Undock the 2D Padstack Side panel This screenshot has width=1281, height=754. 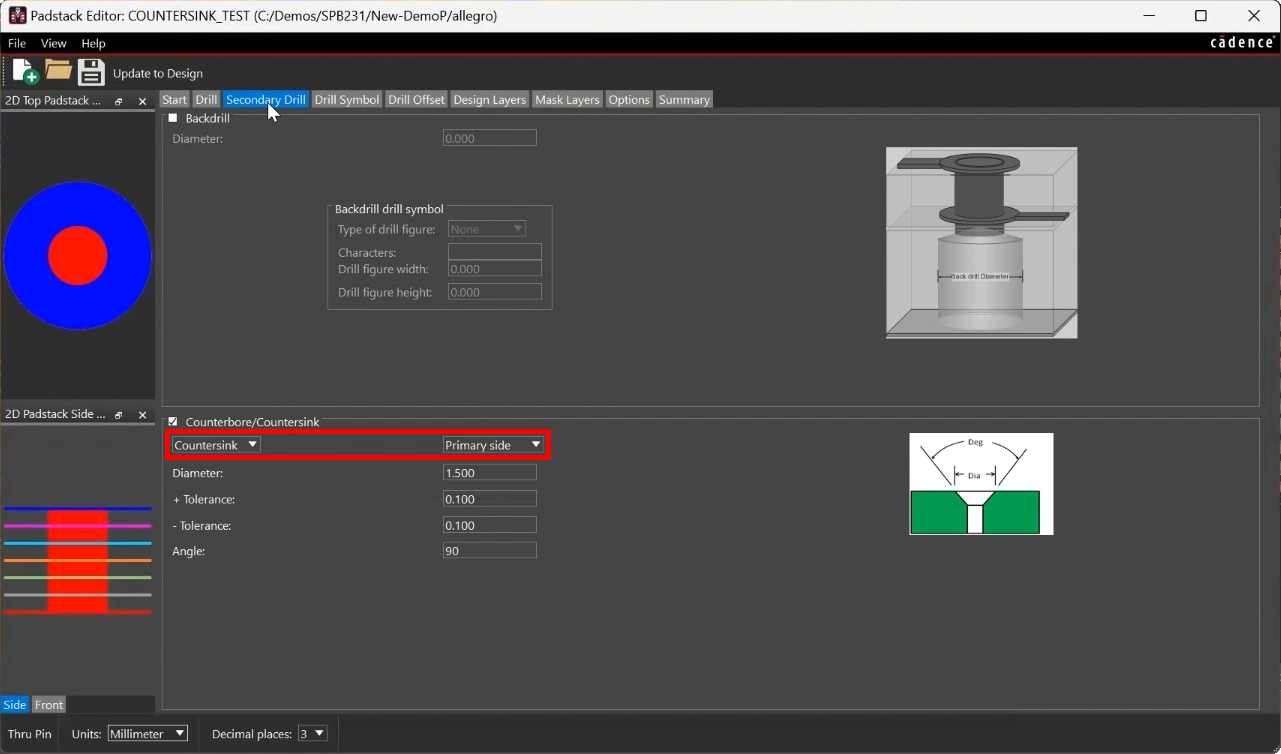118,414
